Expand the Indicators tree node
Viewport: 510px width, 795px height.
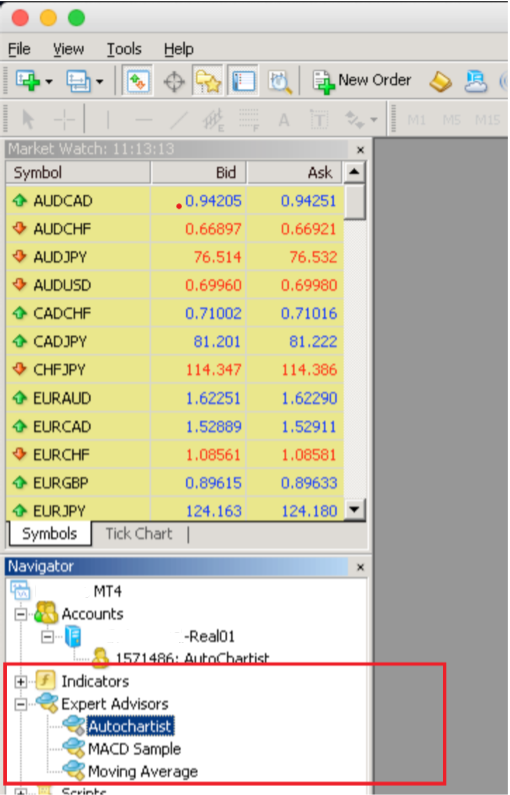pyautogui.click(x=20, y=682)
